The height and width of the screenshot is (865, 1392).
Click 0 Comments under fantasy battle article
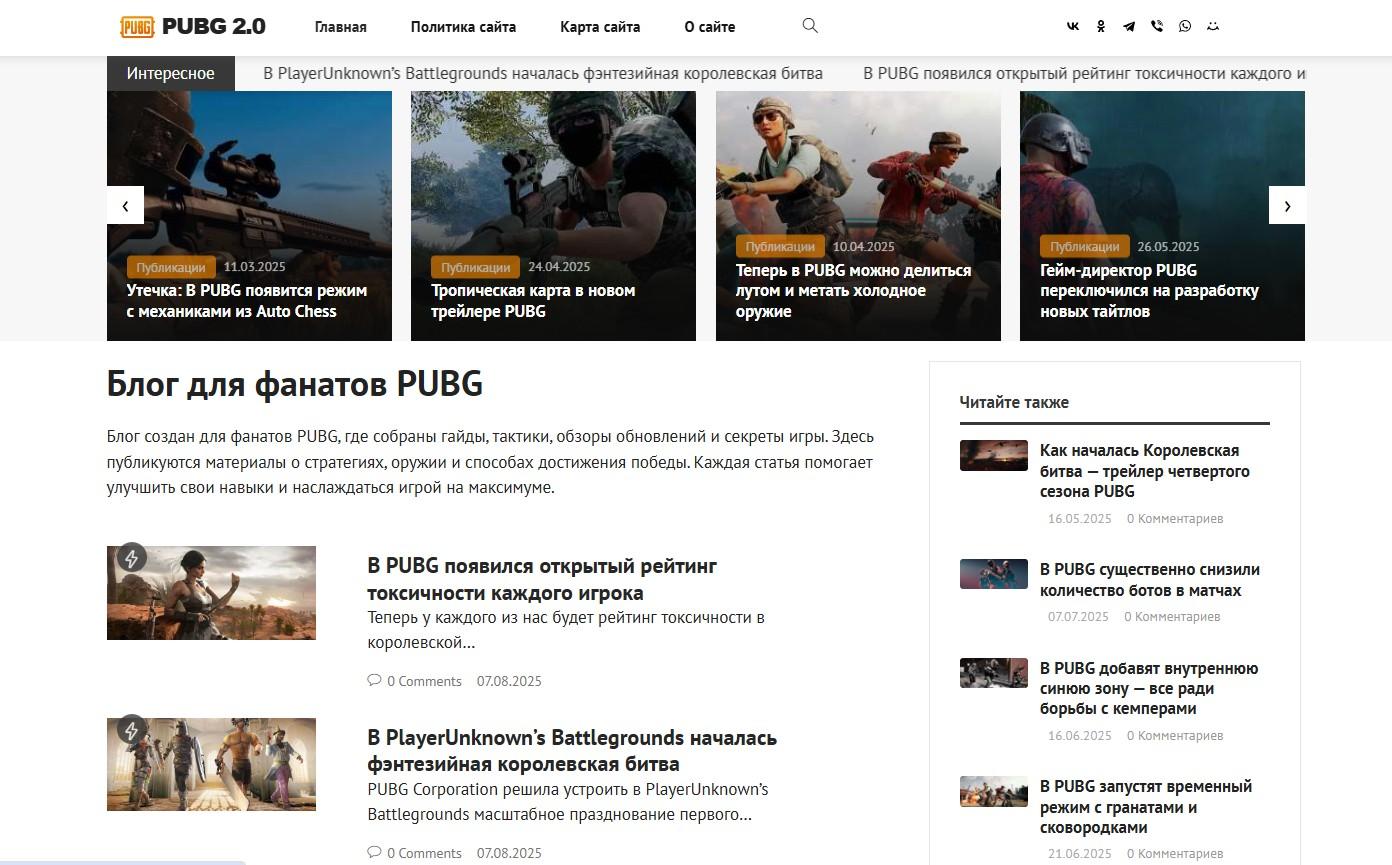click(x=424, y=853)
